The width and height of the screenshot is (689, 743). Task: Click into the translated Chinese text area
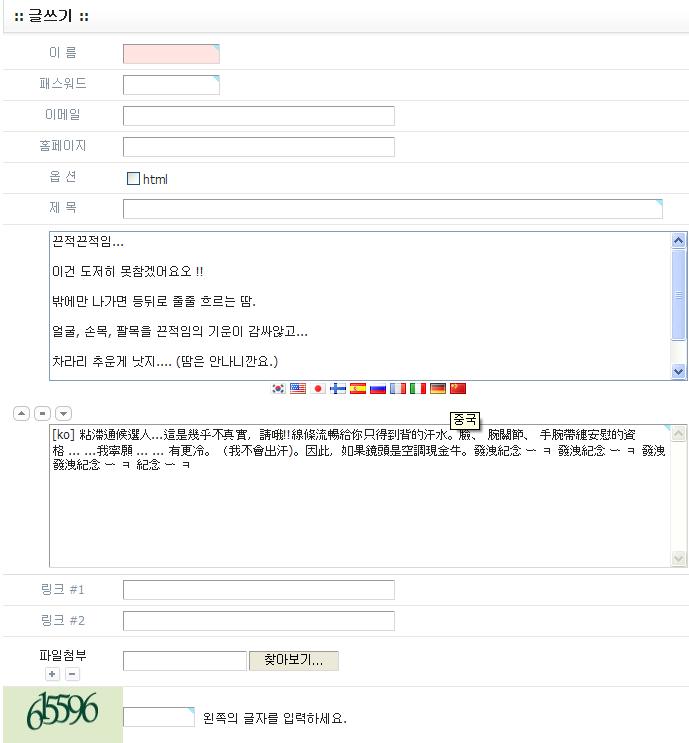360,496
